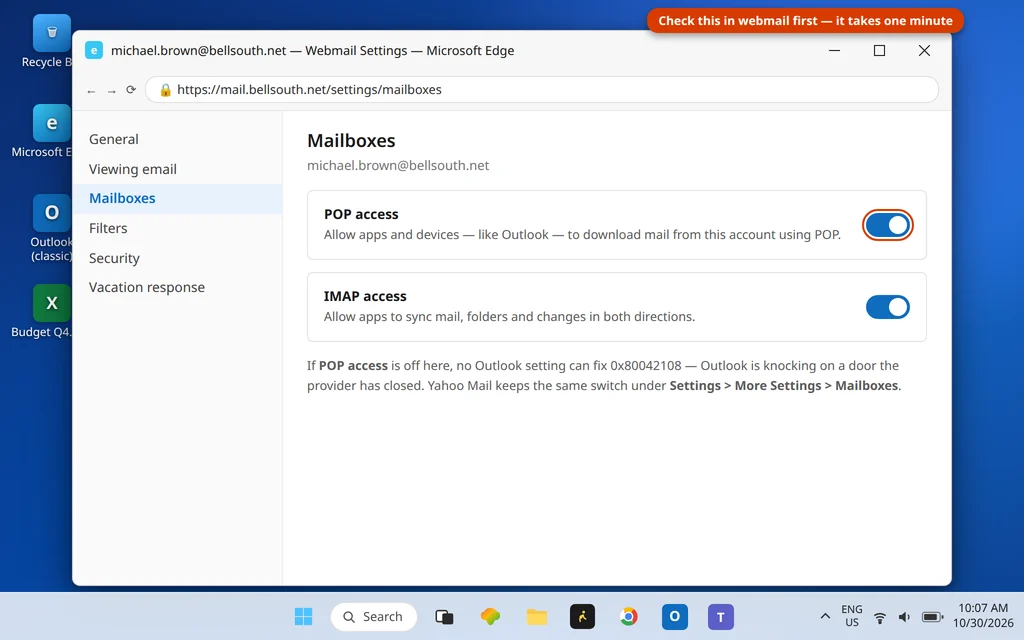Close the Webmail Settings window

[924, 50]
